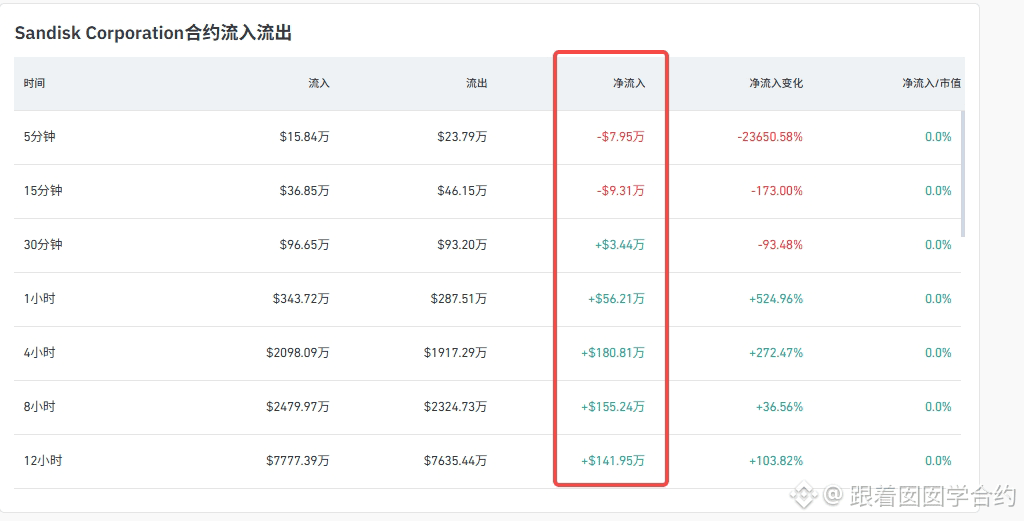Click the Sandisk Corporation合约流入流出 title
1024x521 pixels.
153,33
